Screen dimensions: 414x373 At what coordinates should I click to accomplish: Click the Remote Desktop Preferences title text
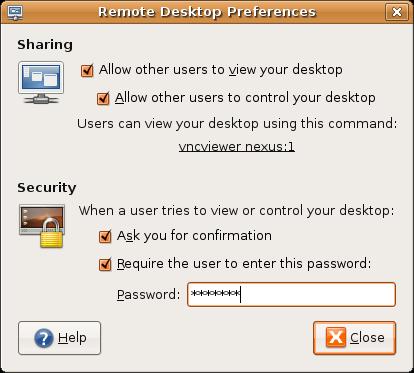(207, 12)
